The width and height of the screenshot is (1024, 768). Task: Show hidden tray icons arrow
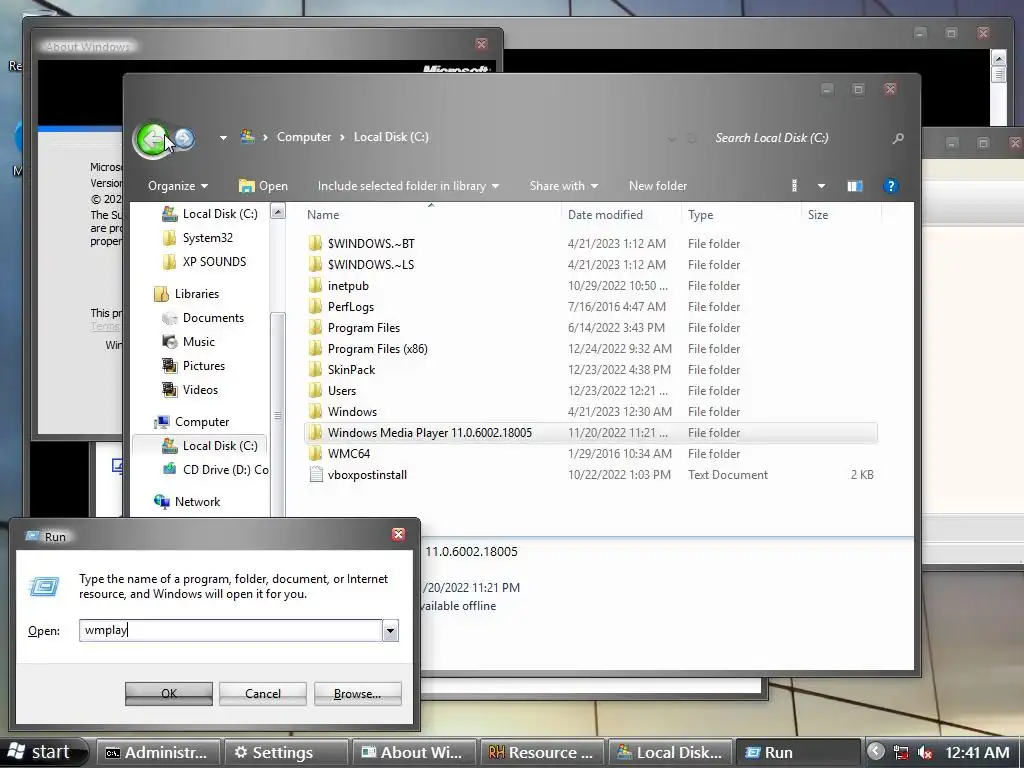click(876, 752)
